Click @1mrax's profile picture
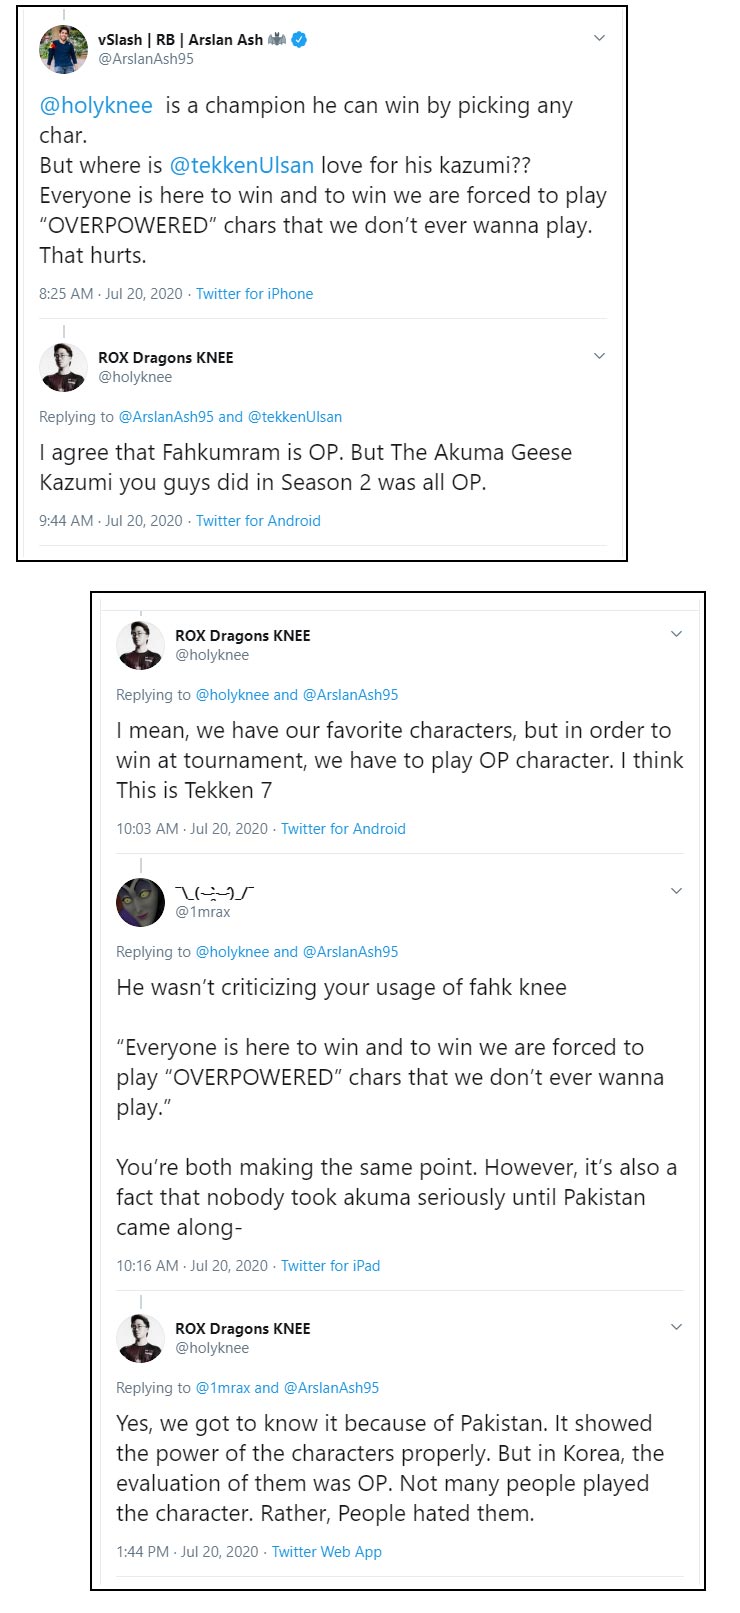 (140, 901)
